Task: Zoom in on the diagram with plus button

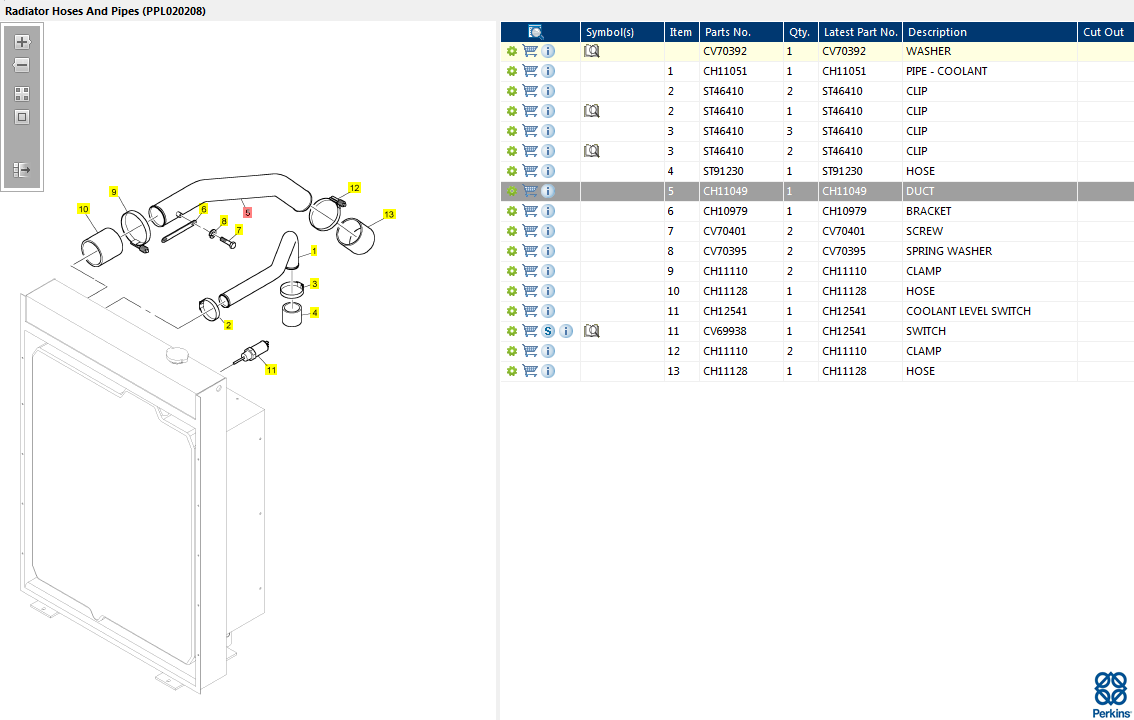Action: tap(22, 42)
